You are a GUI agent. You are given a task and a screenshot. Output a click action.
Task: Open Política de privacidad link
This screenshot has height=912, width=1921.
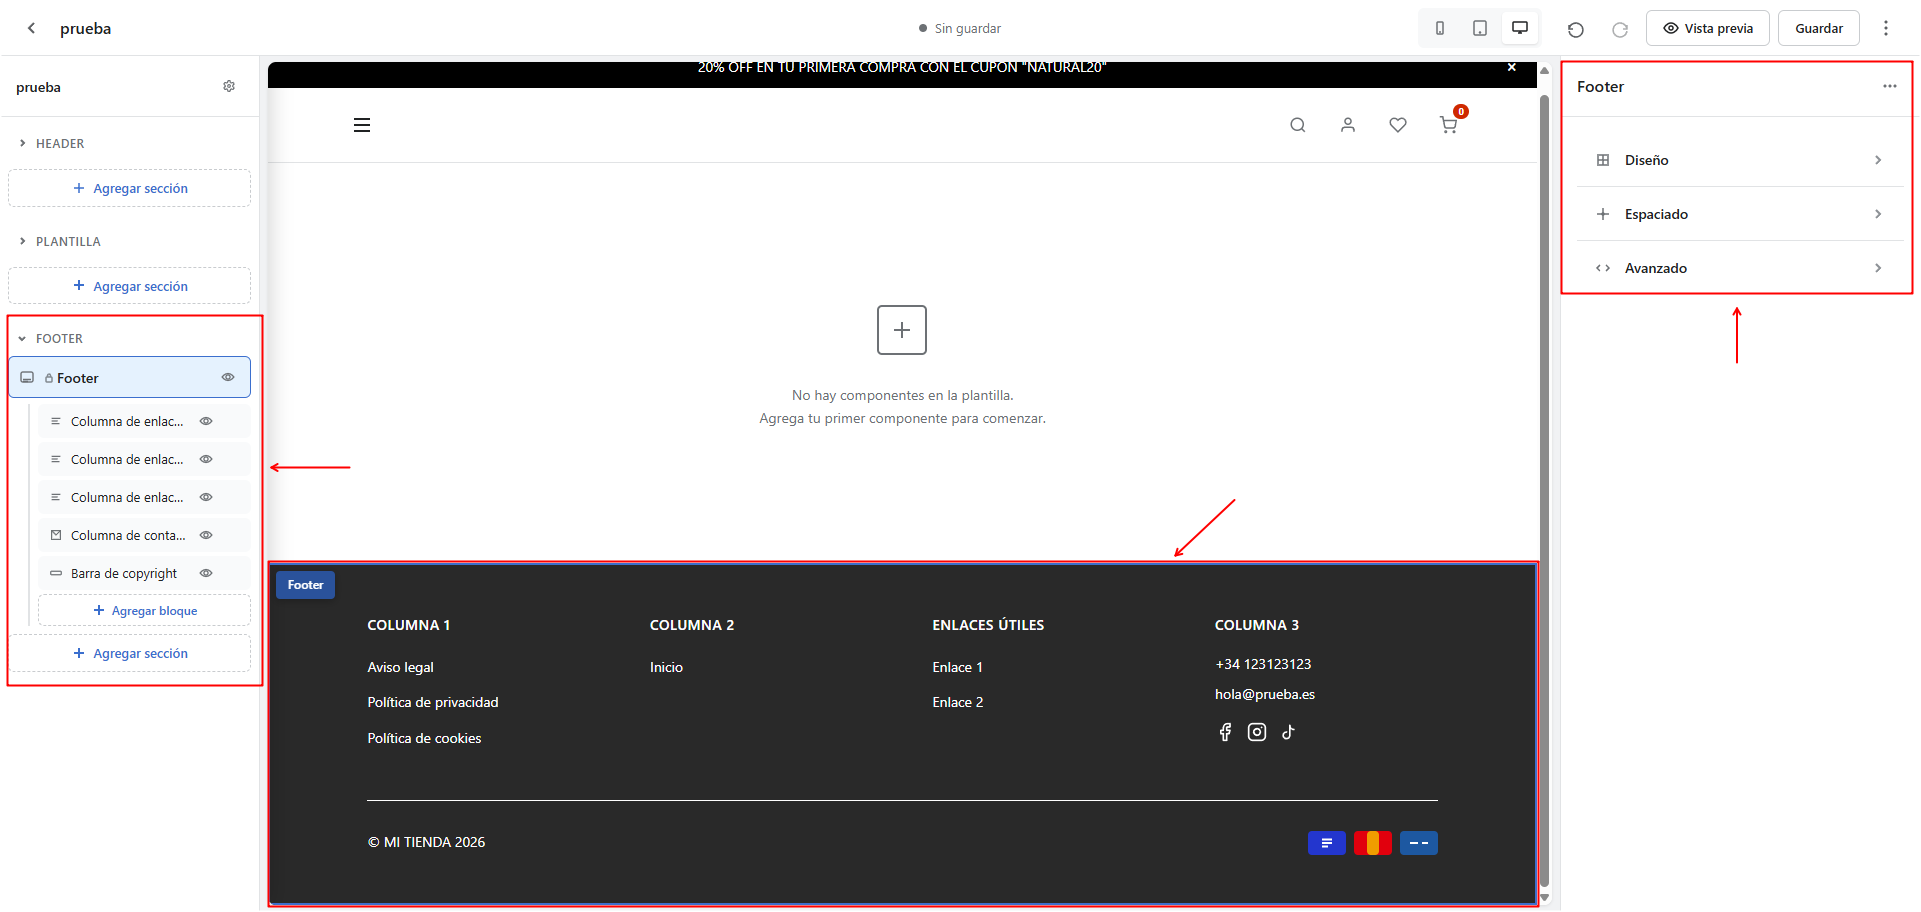pos(433,702)
